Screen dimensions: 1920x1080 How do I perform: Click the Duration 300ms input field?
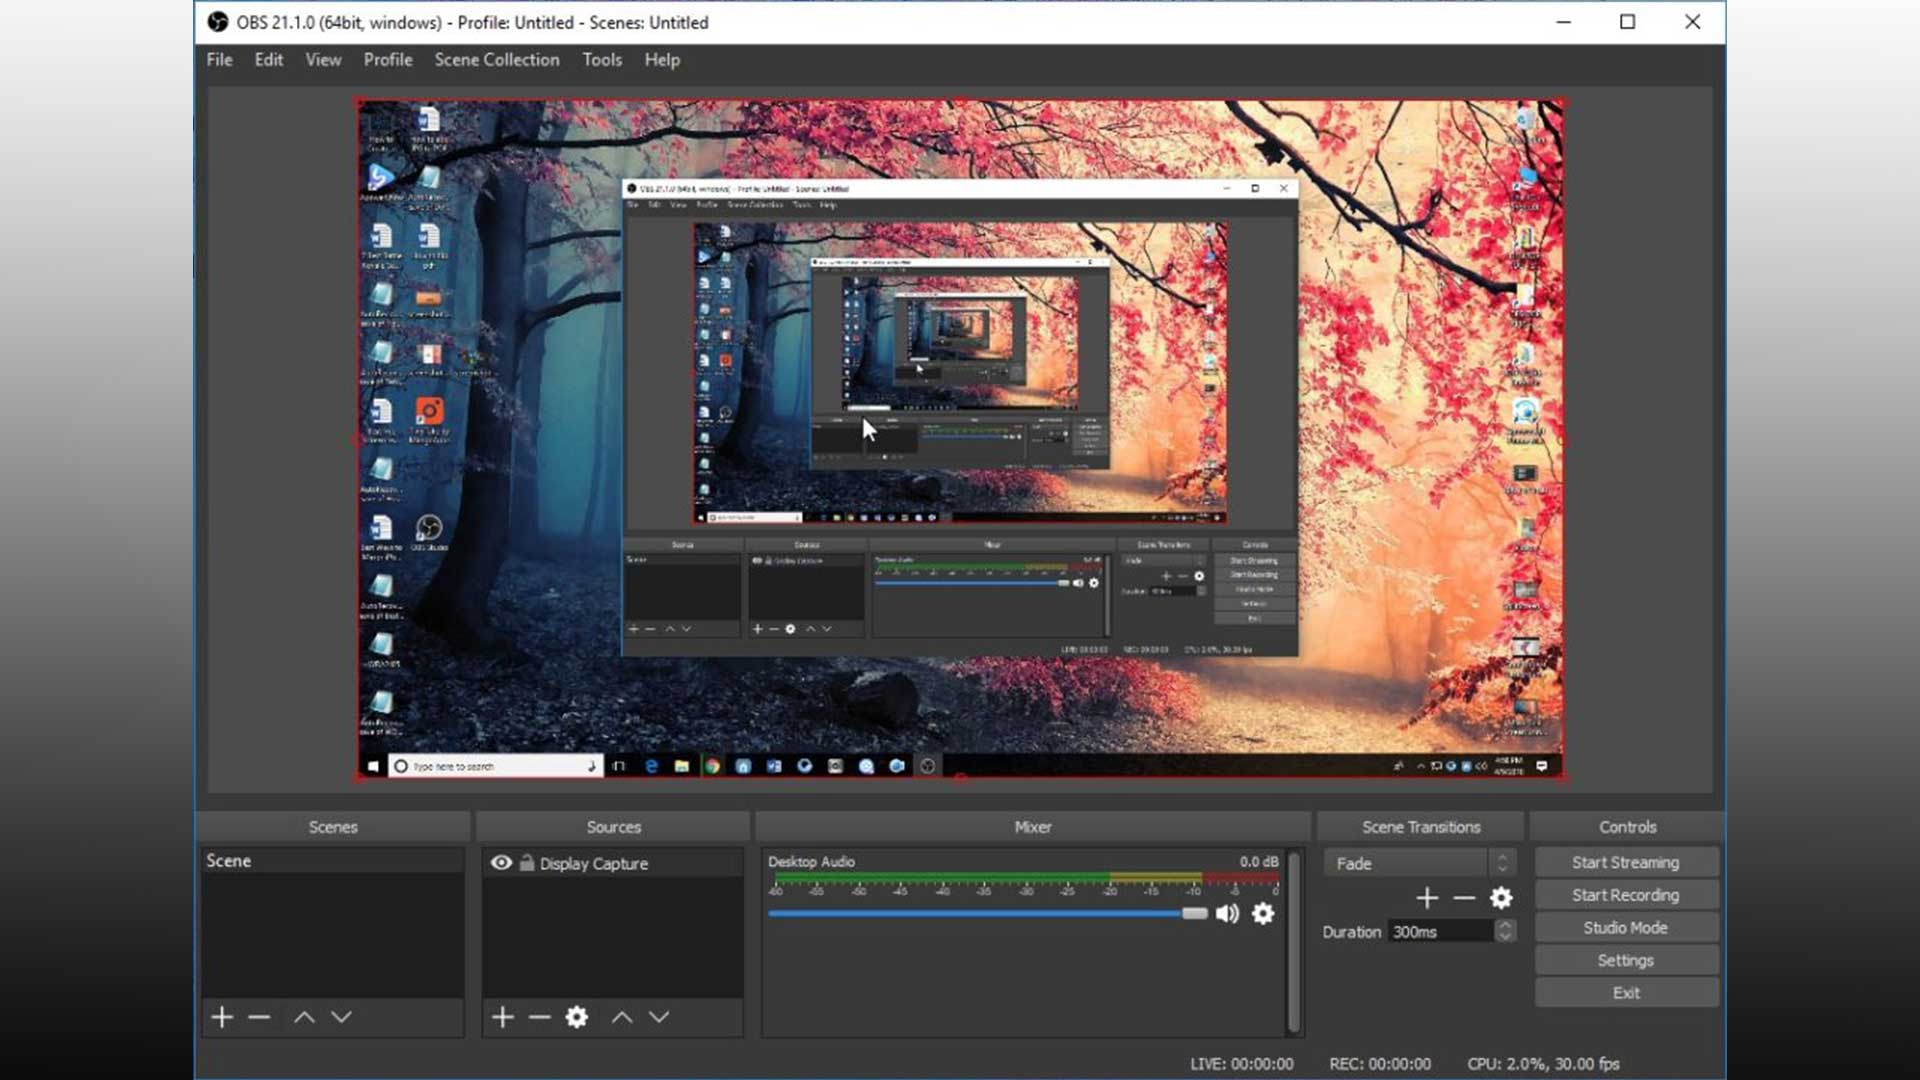pos(1441,931)
